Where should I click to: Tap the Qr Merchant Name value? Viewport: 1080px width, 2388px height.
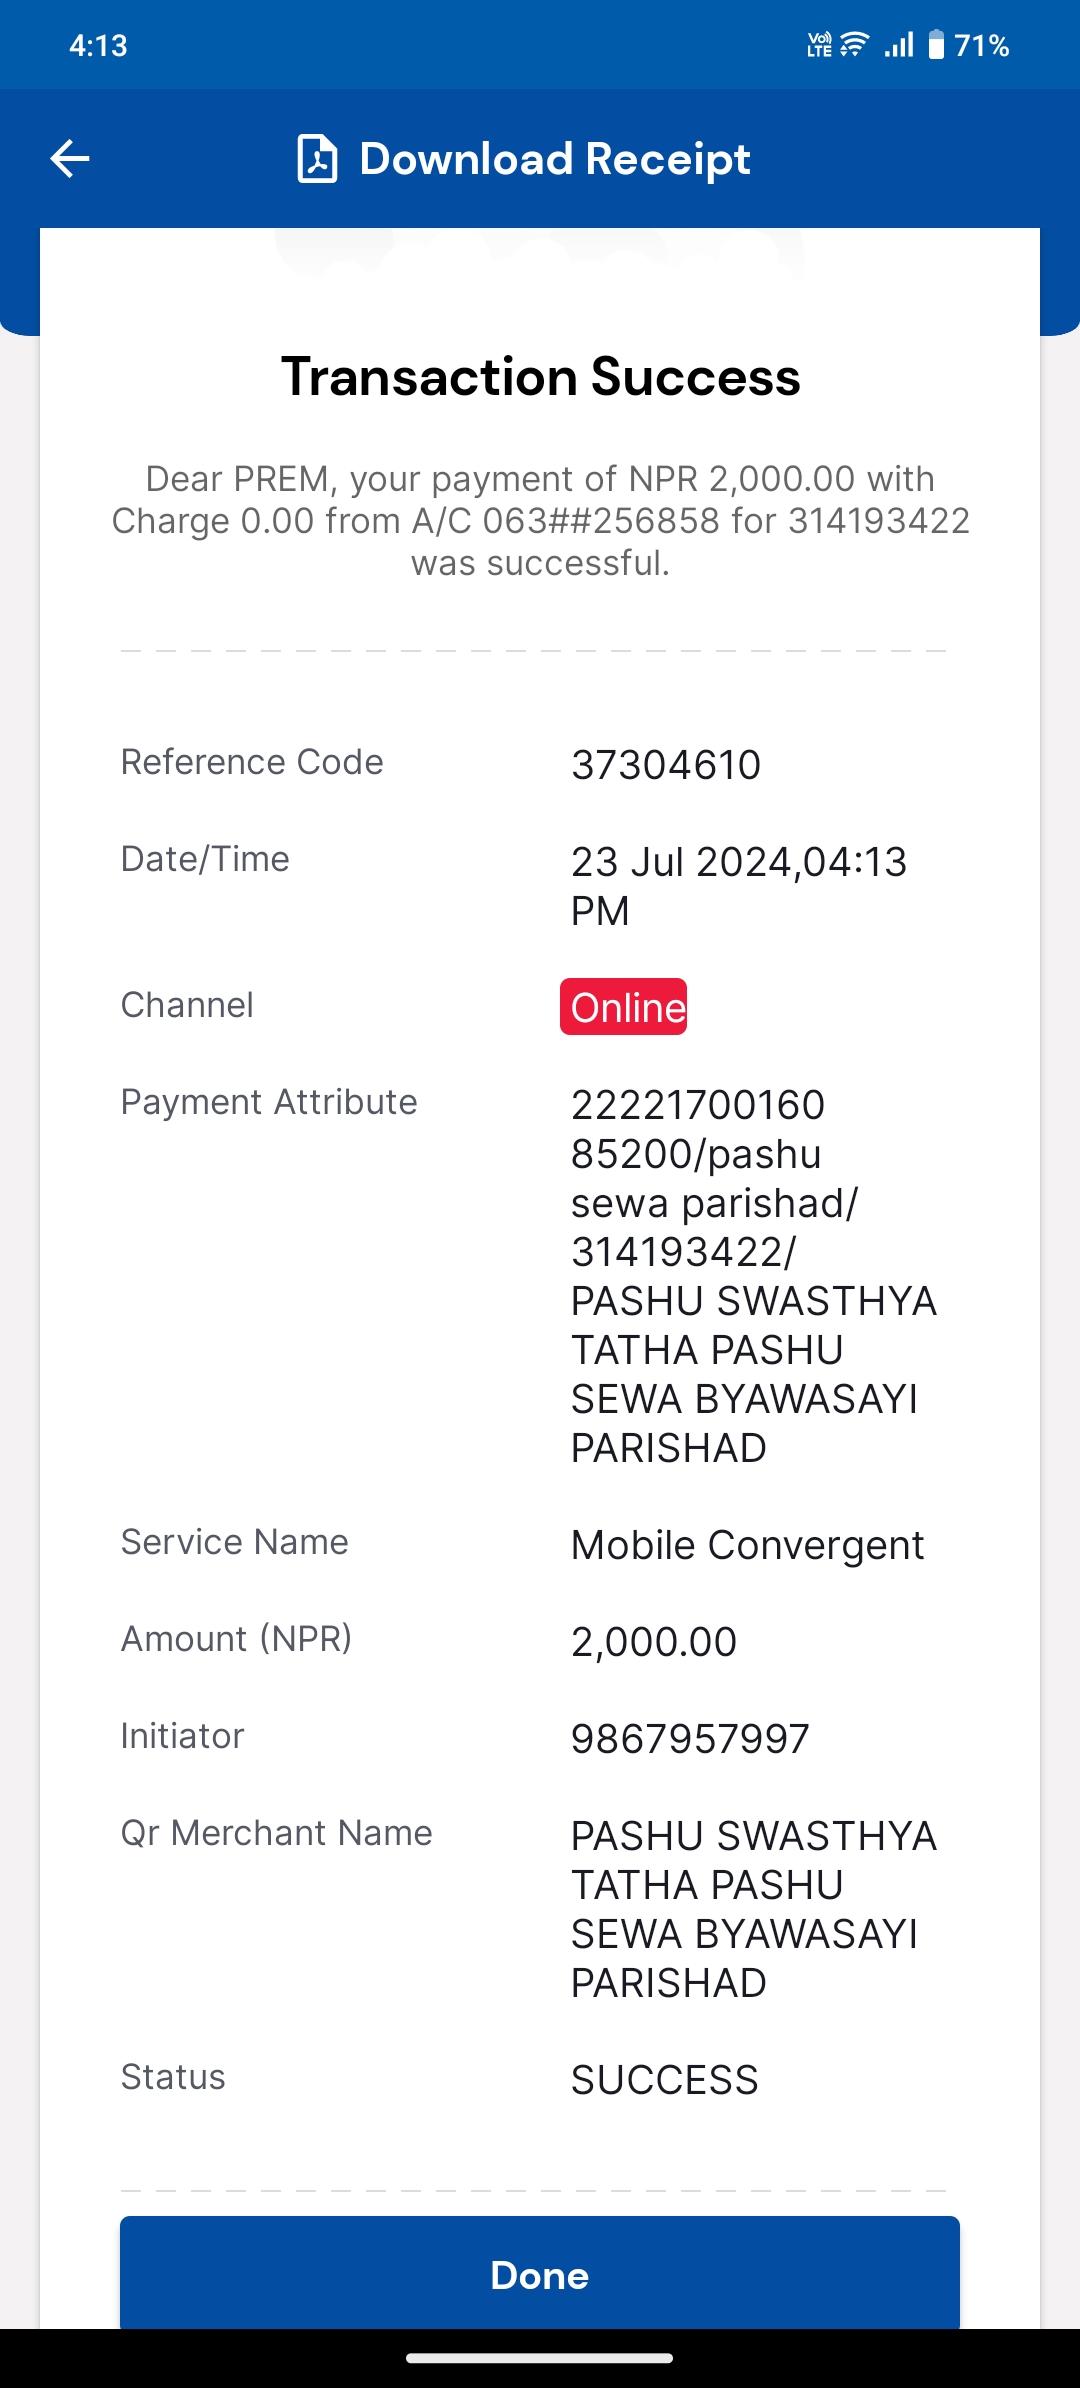click(x=754, y=1909)
